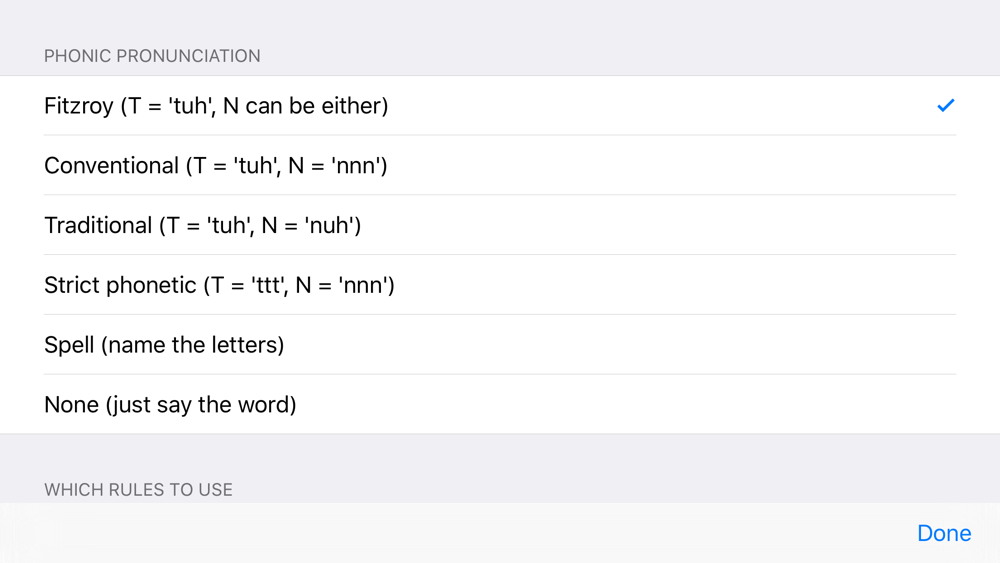
Task: Select Spell (name the letters)
Action: coord(500,345)
